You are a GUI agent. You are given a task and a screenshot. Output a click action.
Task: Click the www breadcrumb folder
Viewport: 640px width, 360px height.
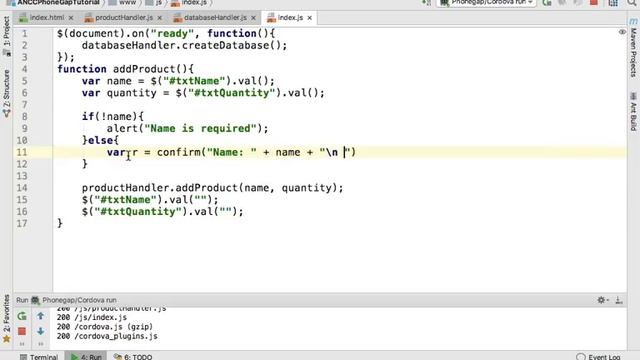pyautogui.click(x=122, y=2)
